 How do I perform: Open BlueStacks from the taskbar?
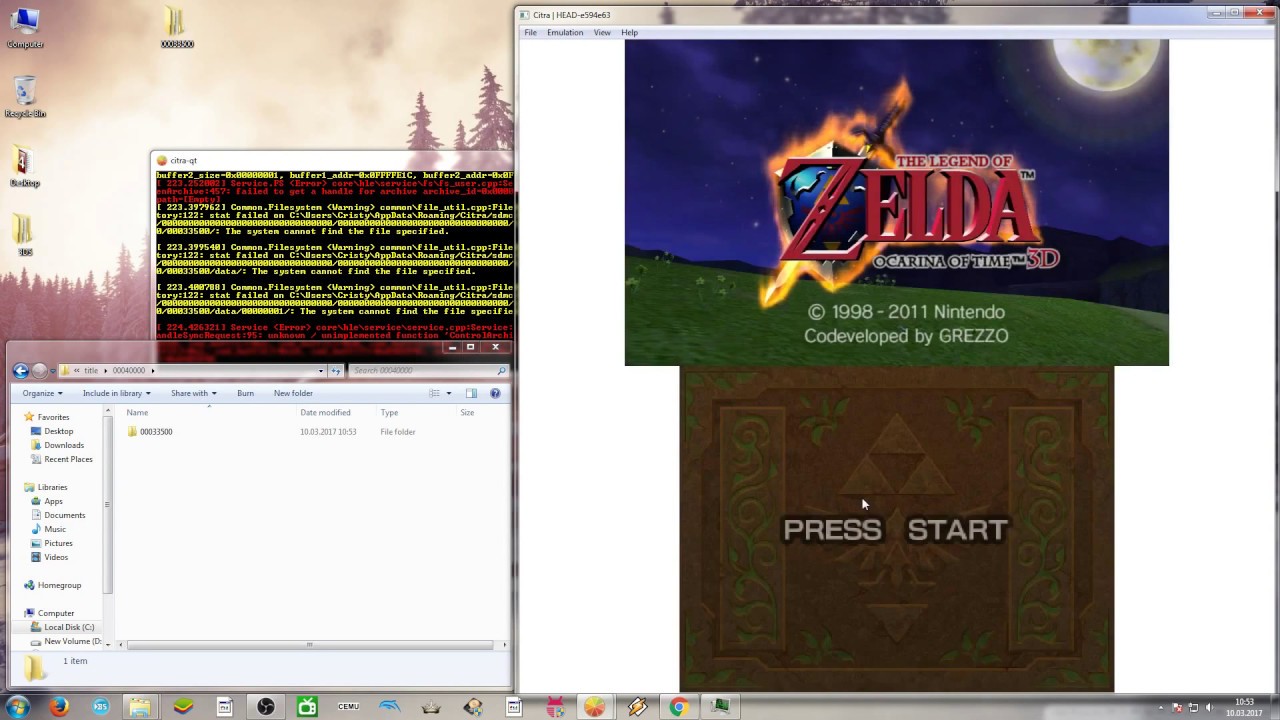183,707
